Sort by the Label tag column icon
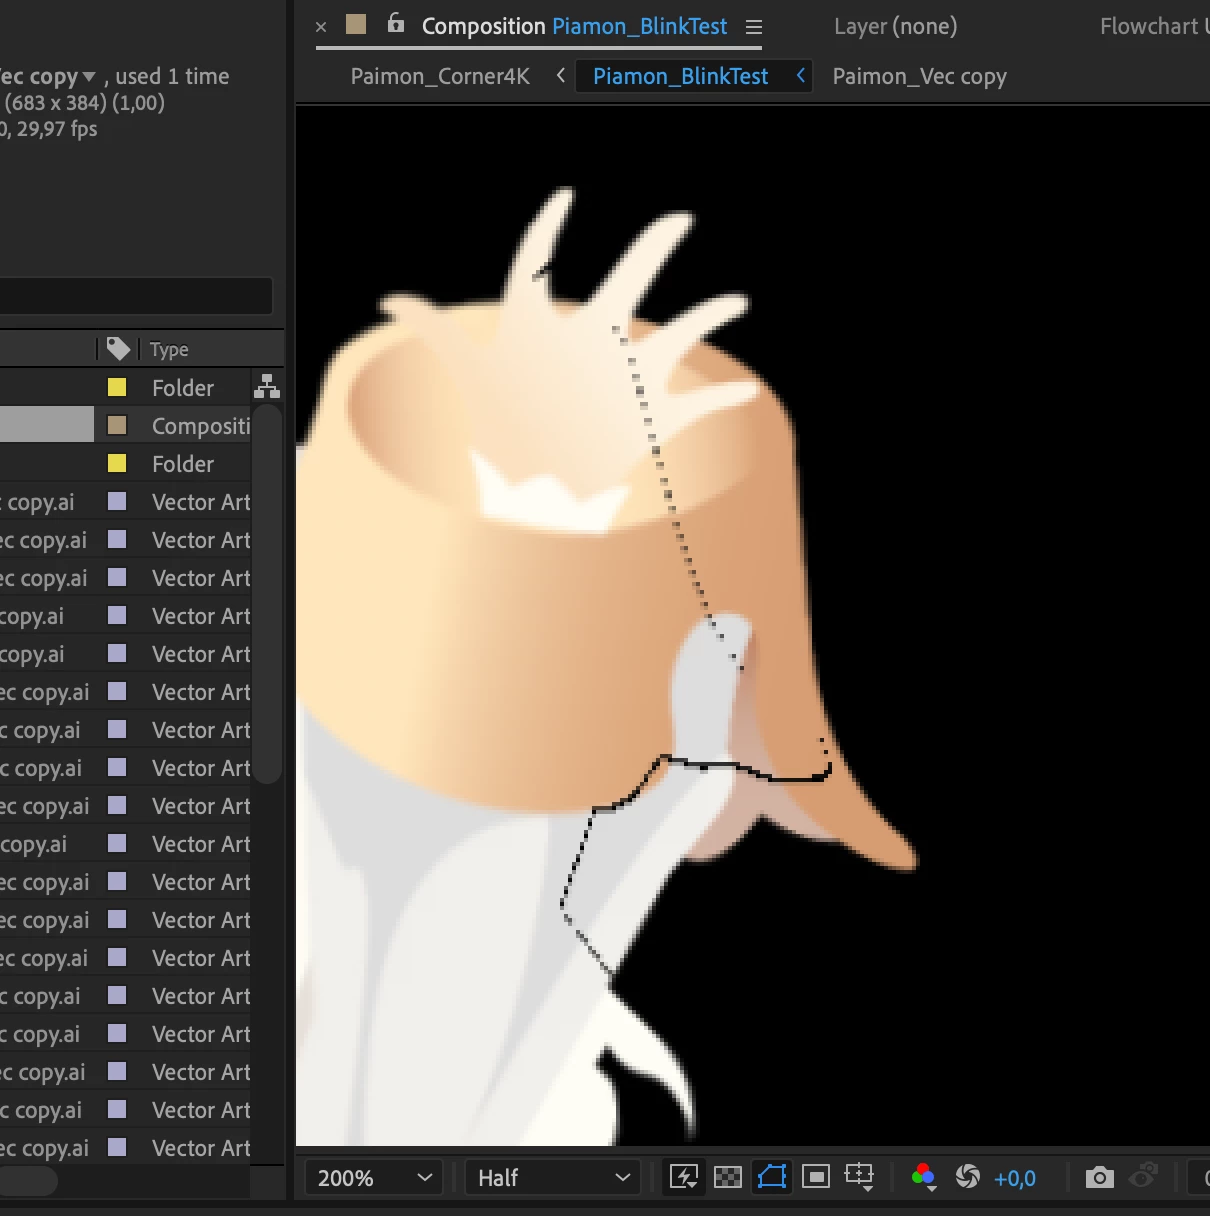1210x1216 pixels. pos(119,348)
